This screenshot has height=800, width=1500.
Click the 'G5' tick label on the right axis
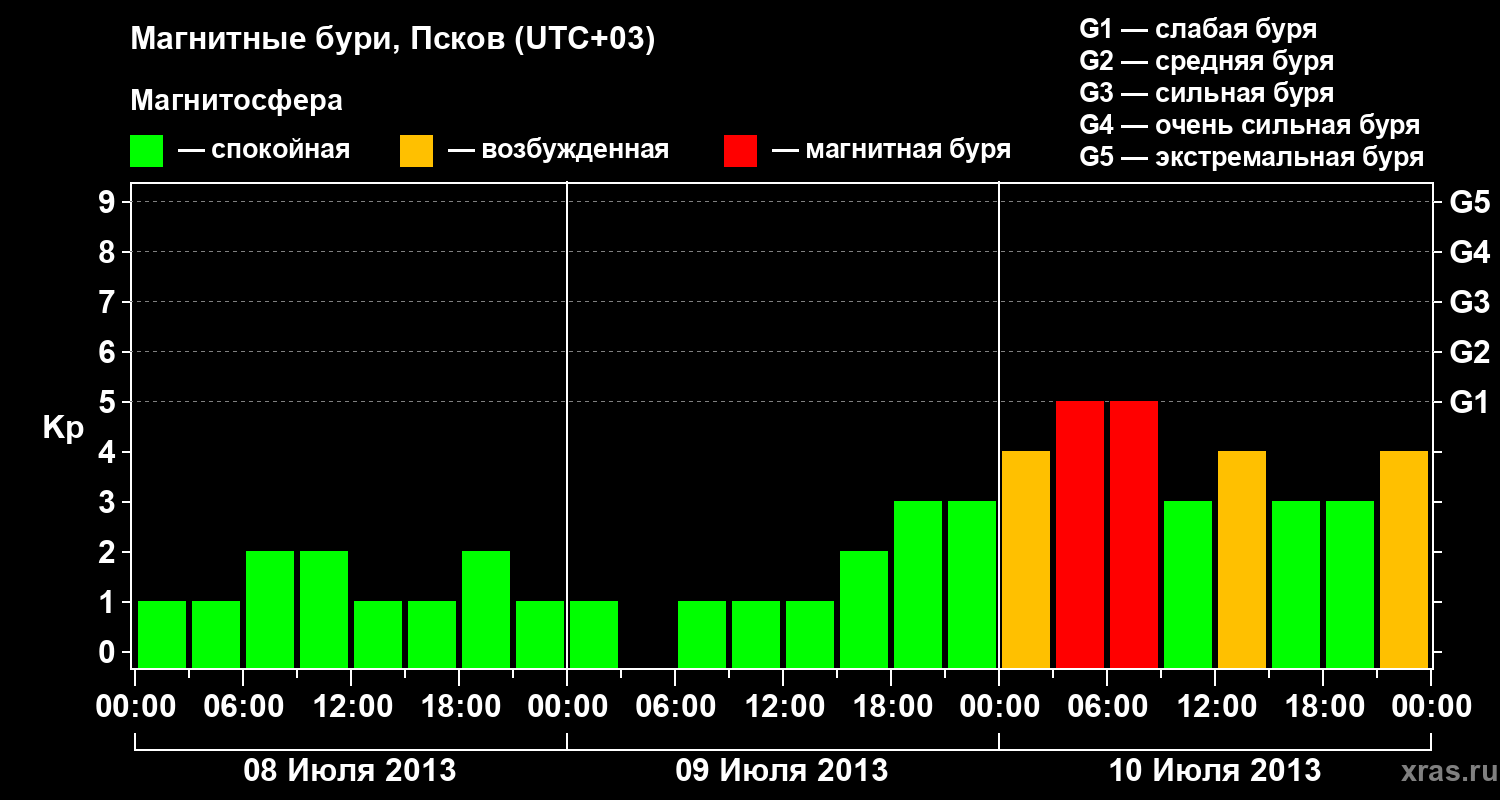point(1470,202)
